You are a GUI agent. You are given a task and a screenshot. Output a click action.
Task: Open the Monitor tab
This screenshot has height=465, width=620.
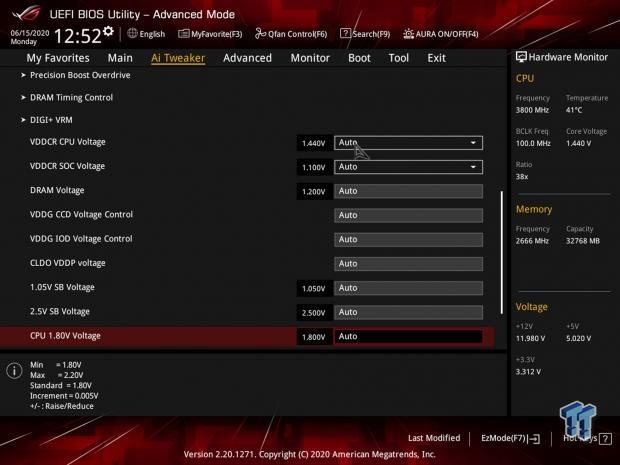click(x=310, y=58)
